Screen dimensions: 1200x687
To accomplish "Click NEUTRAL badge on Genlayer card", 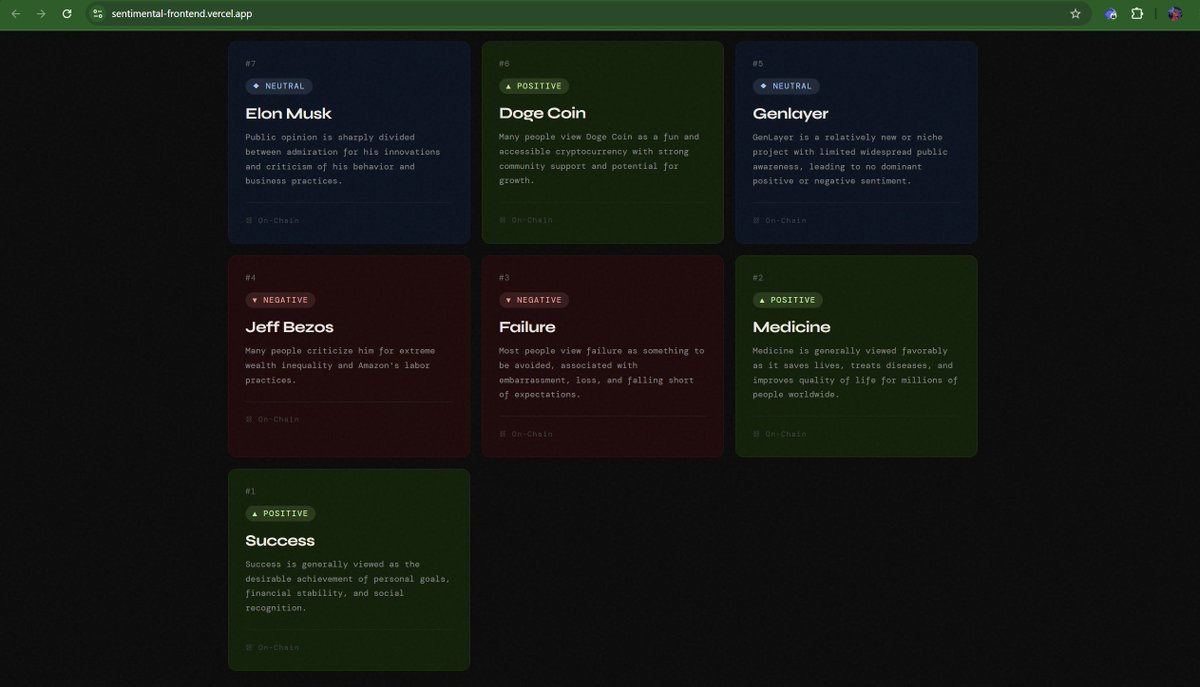I will click(x=786, y=86).
